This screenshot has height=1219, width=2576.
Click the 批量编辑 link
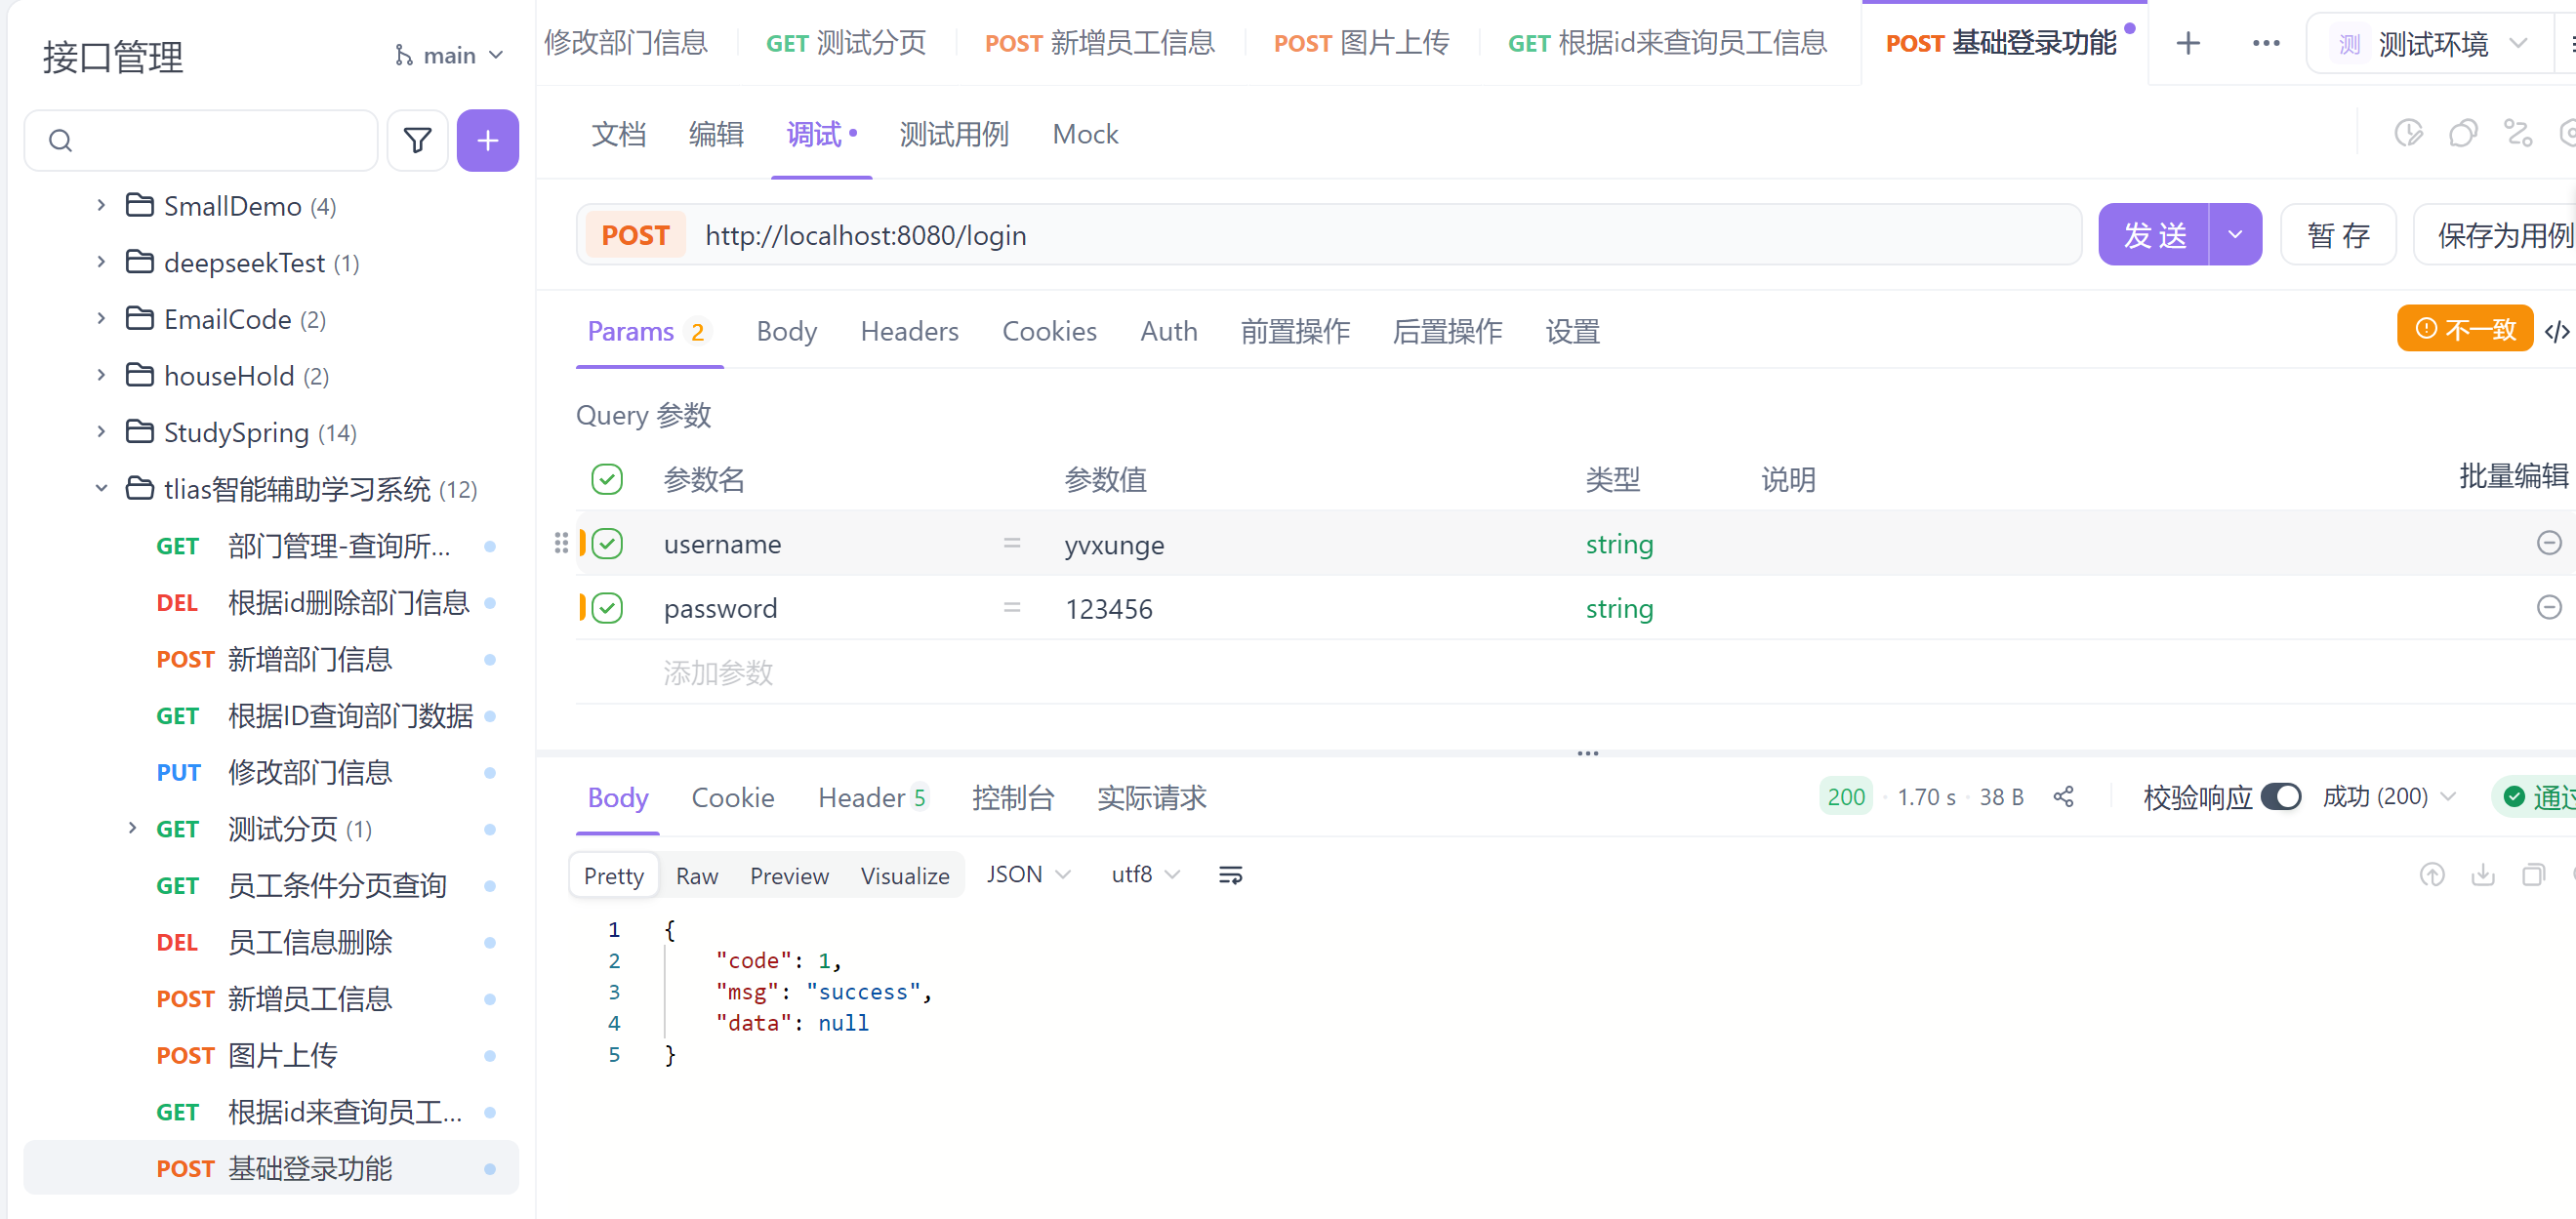click(x=2513, y=477)
